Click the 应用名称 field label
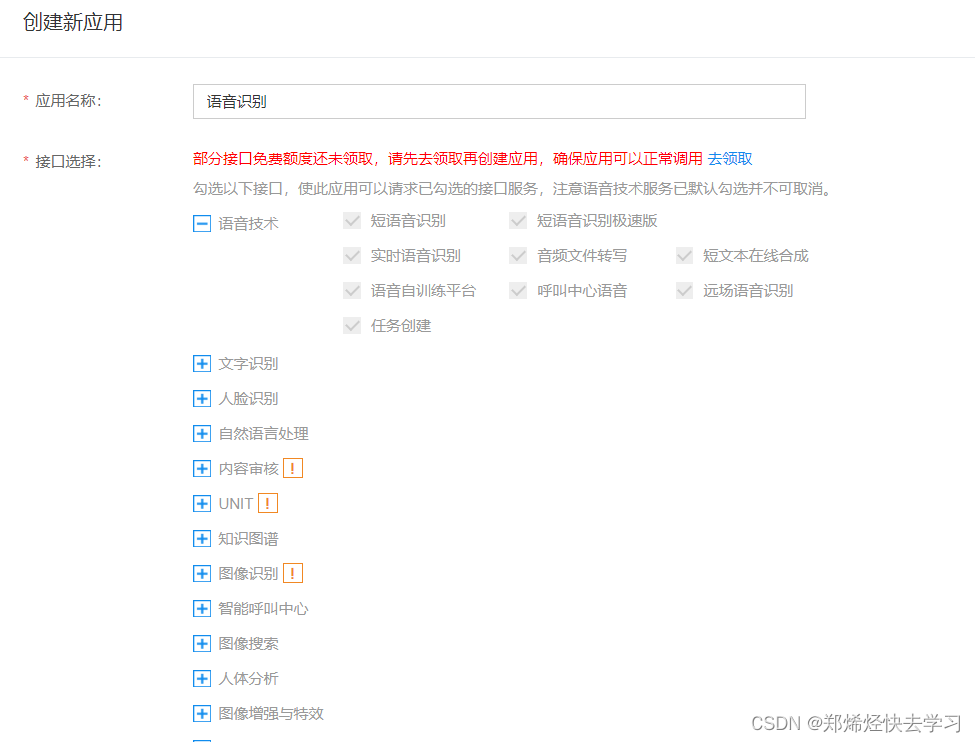 point(68,101)
